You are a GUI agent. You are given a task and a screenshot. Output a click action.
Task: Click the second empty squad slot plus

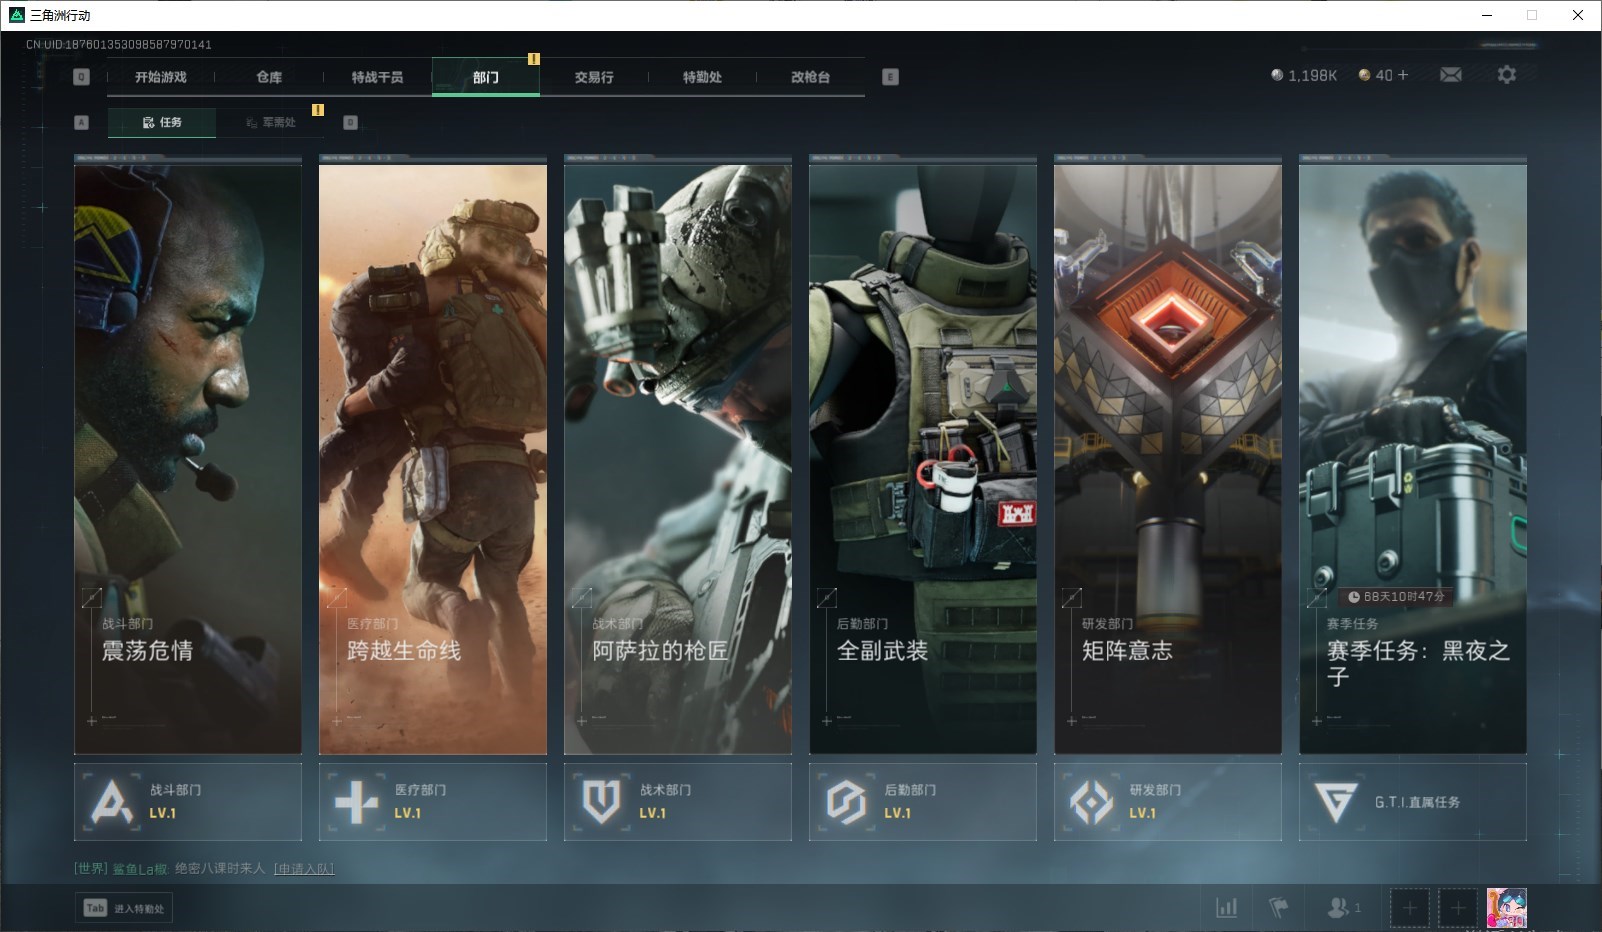[x=1458, y=908]
